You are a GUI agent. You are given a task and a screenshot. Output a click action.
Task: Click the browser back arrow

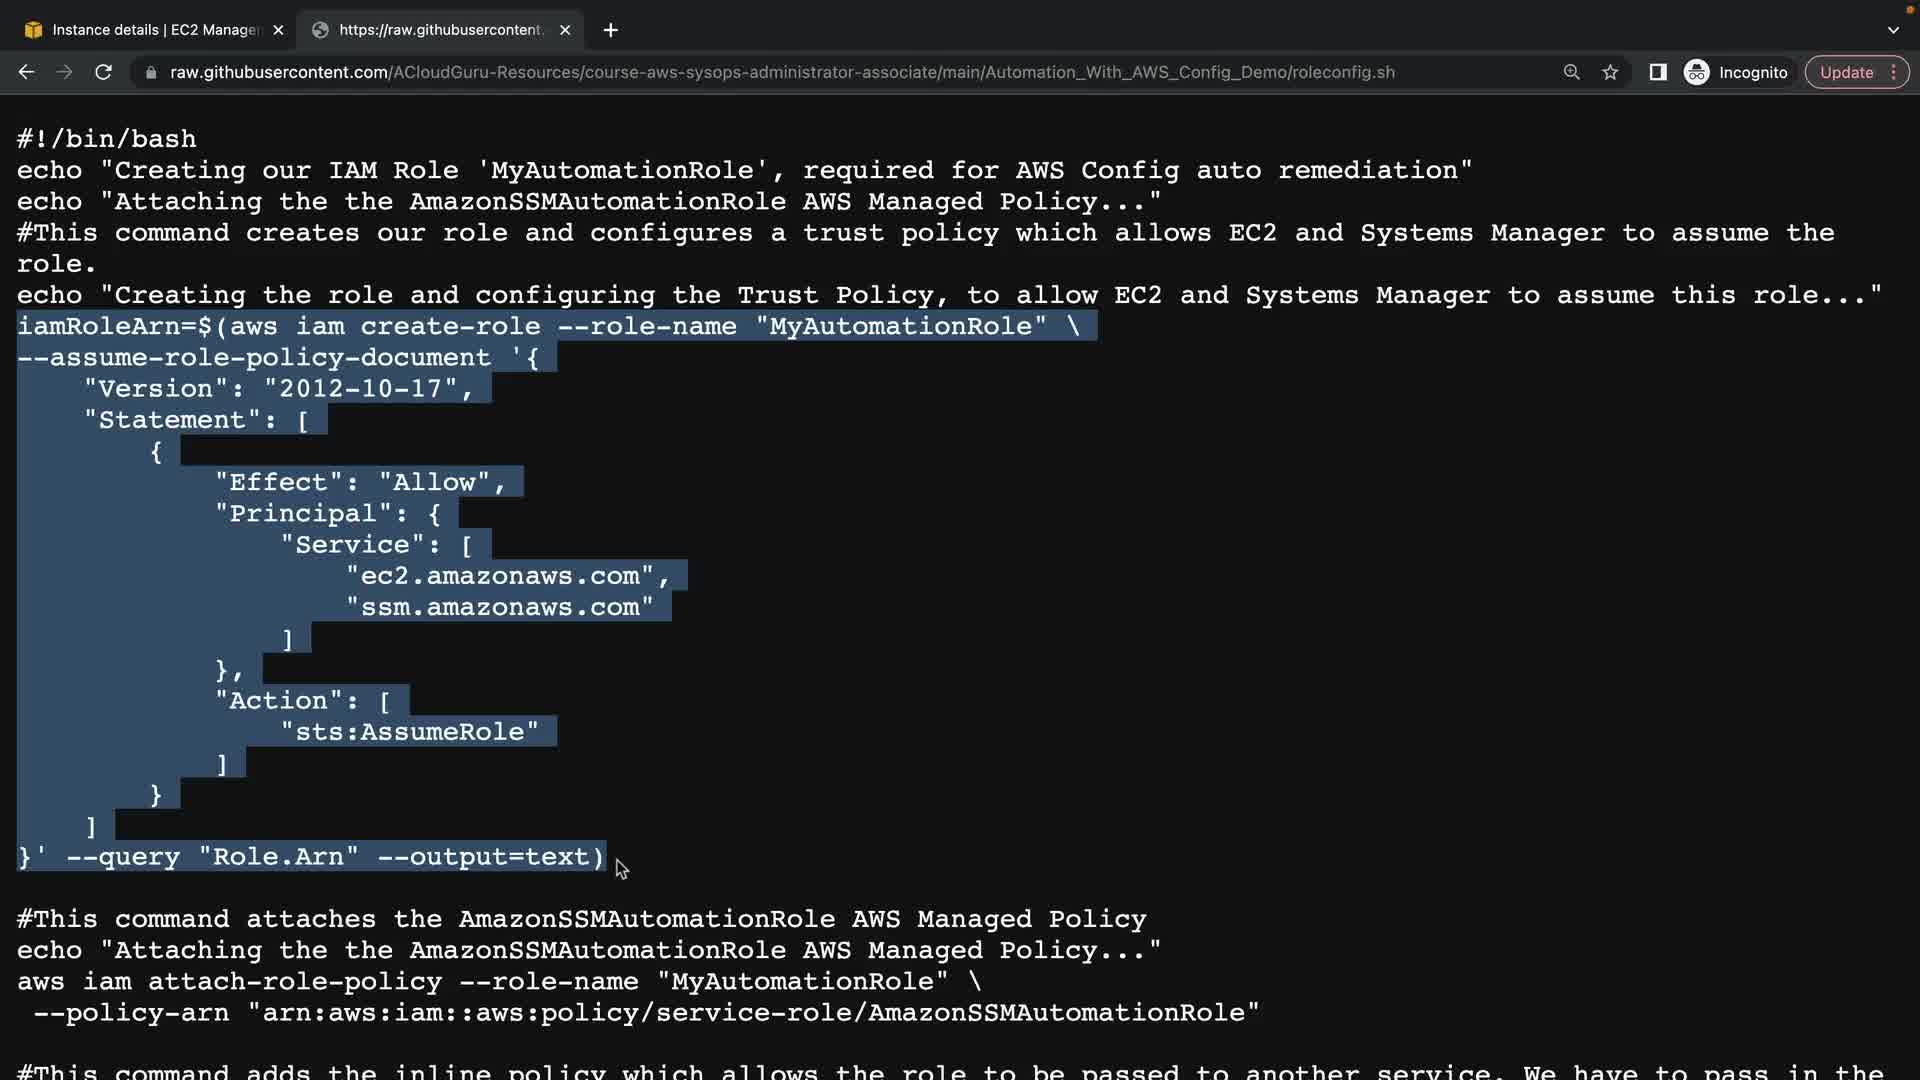(x=27, y=72)
